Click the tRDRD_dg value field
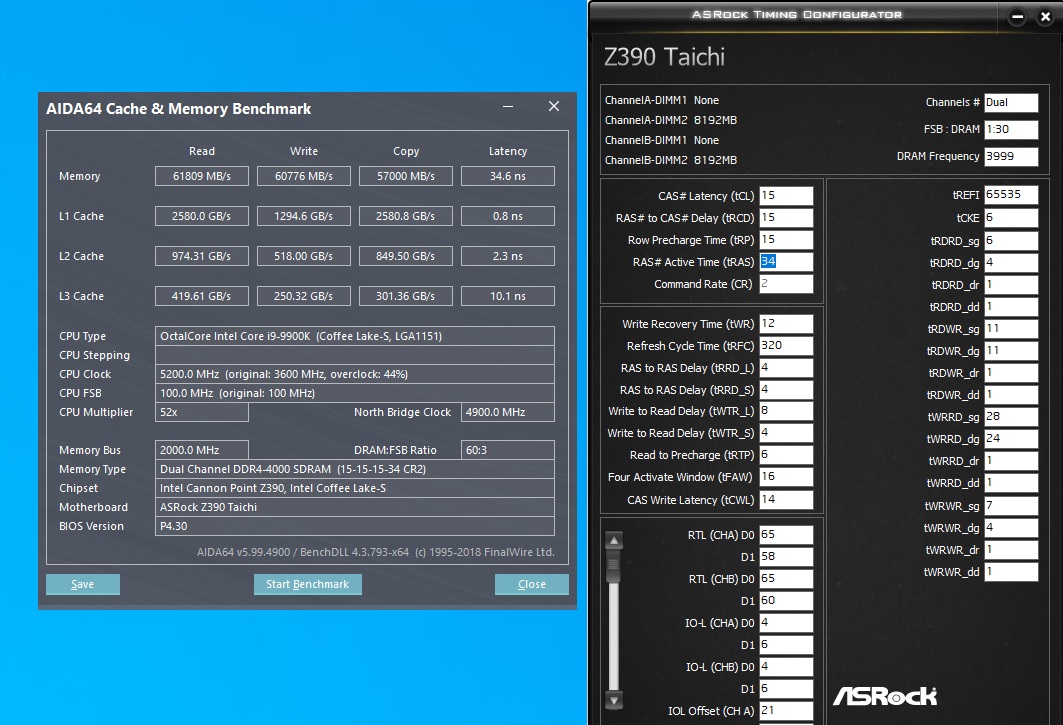Image resolution: width=1063 pixels, height=725 pixels. click(x=1011, y=262)
